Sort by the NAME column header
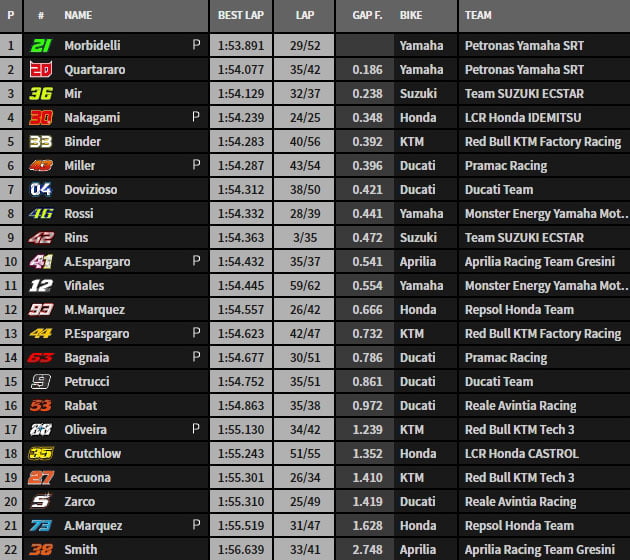 point(78,16)
